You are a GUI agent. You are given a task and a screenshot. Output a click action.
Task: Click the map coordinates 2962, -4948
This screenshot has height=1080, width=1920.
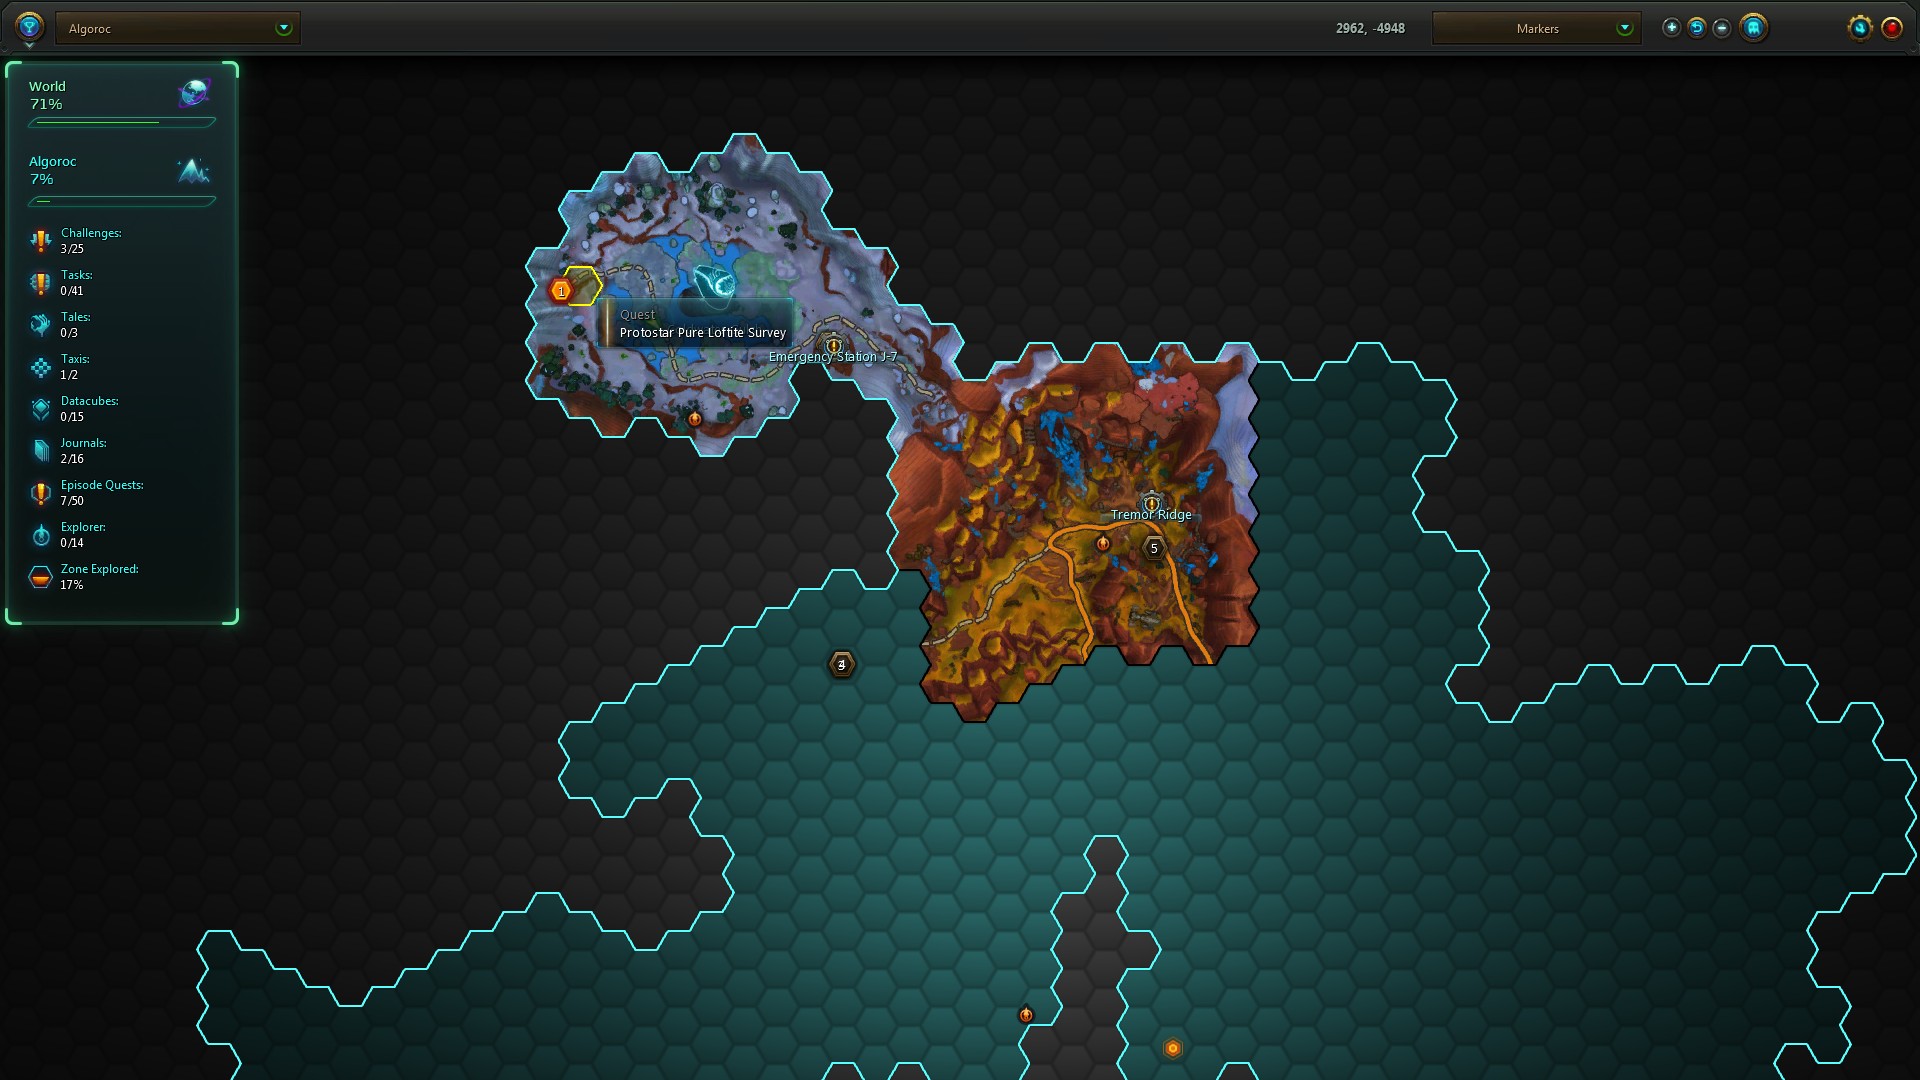tap(1370, 28)
